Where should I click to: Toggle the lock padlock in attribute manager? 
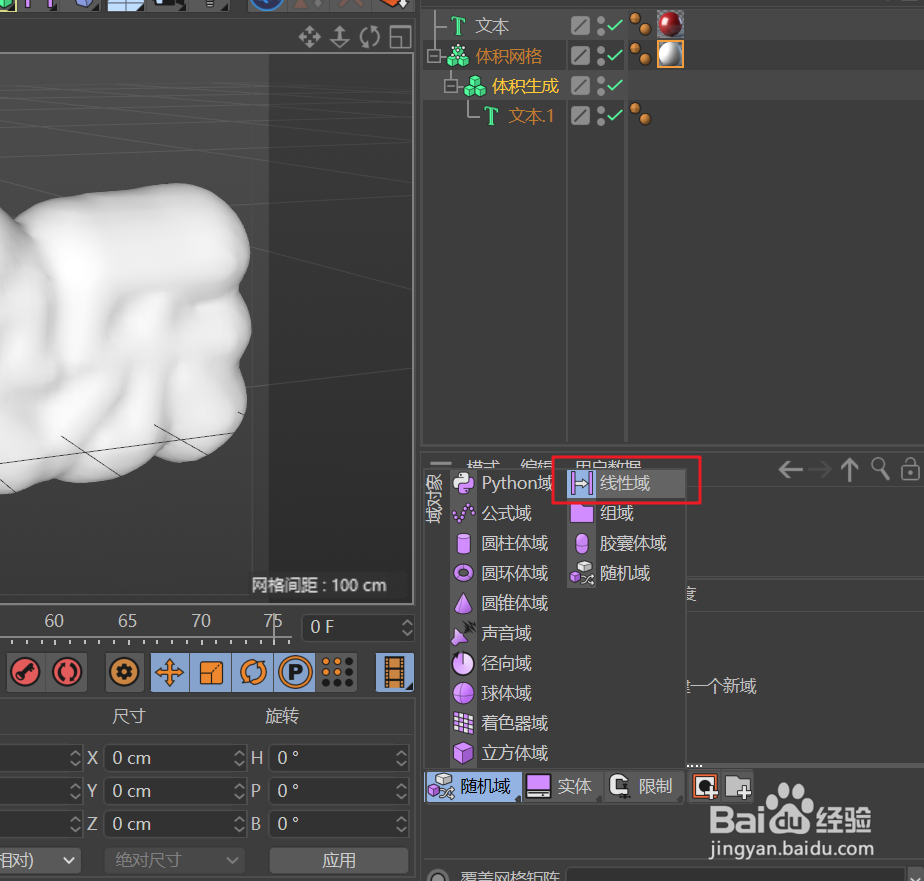[x=909, y=469]
